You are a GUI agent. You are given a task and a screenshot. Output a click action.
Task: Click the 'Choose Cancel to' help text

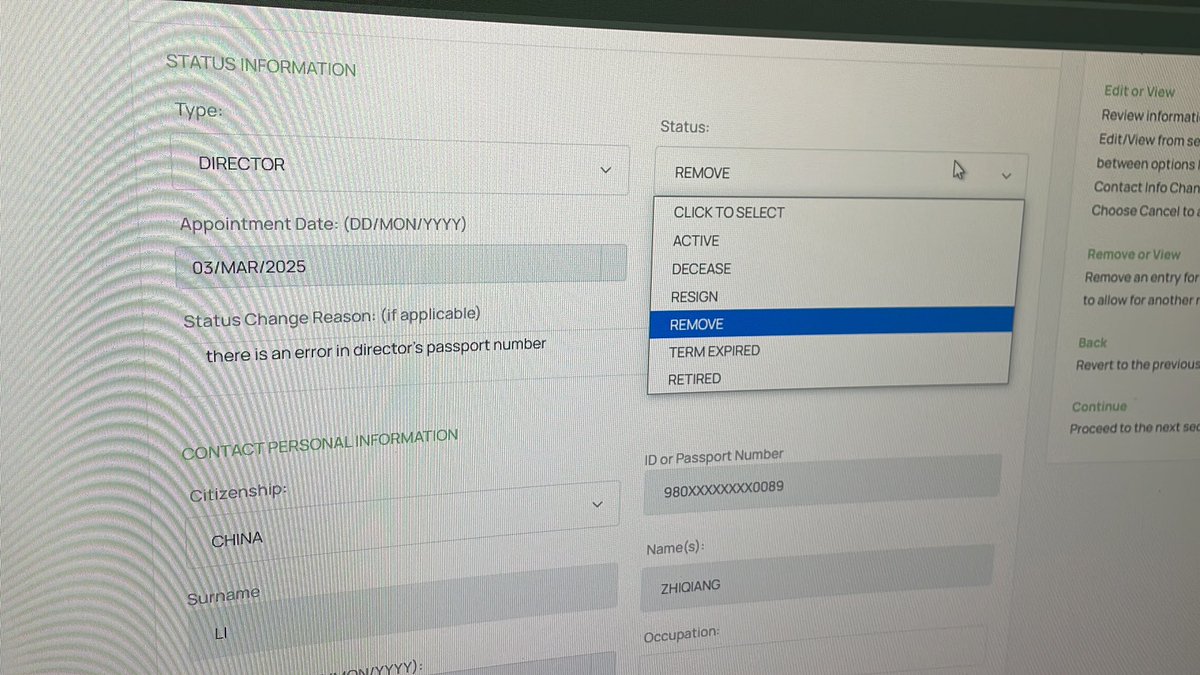1144,211
